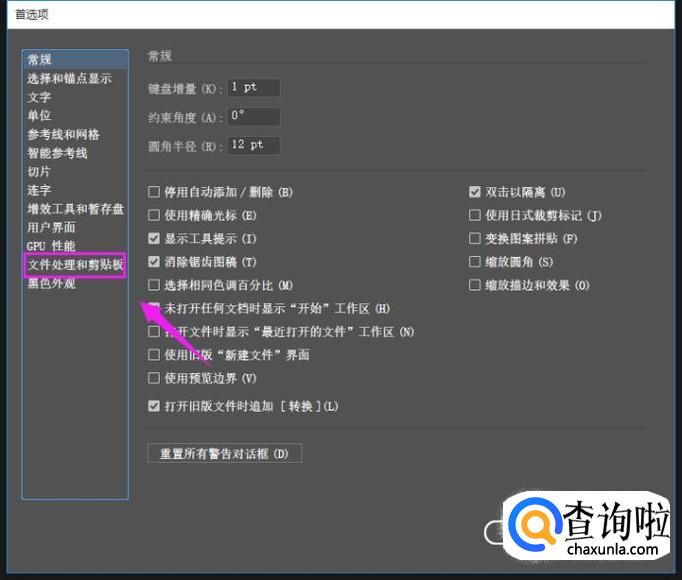The image size is (682, 580).
Task: Uncheck 双击以隔离 checkbox
Action: click(475, 192)
